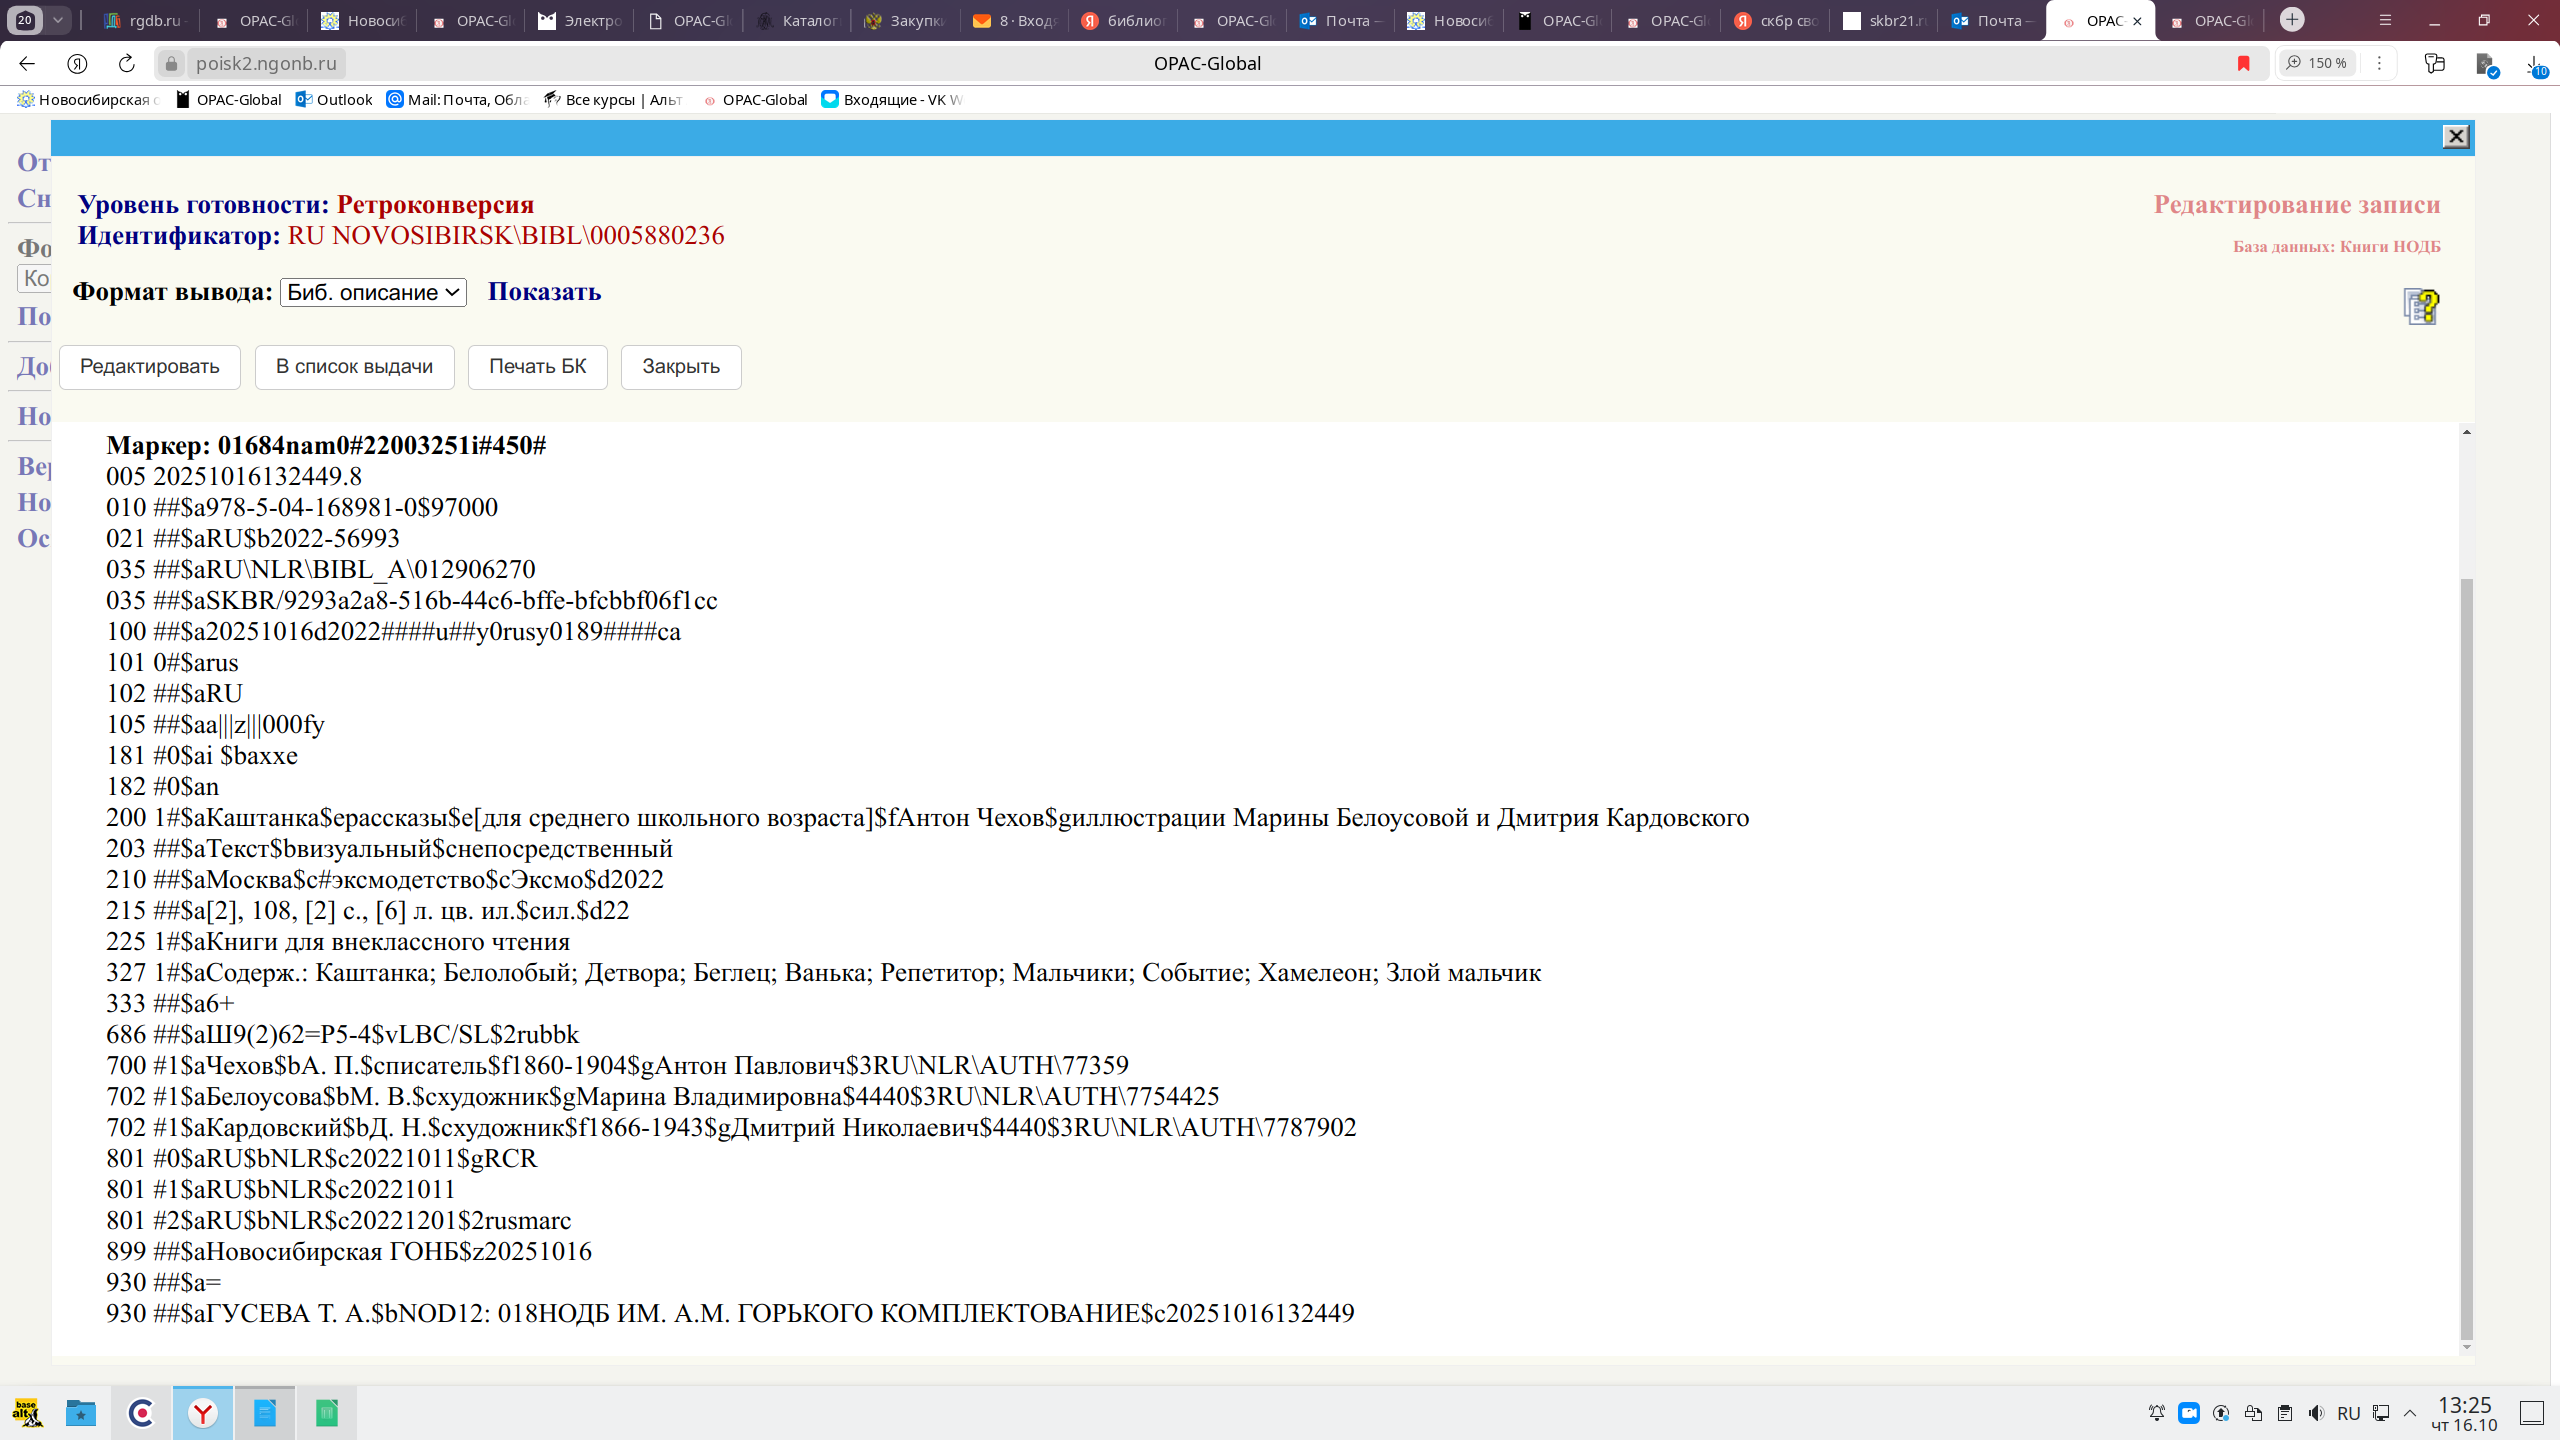This screenshot has height=1440, width=2560.
Task: Click the help icon with question mark
Action: click(x=2421, y=306)
